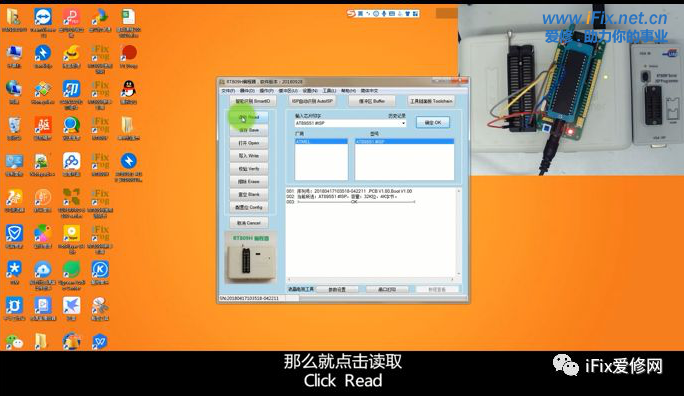Open the language menu at menu bar end

[x=369, y=91]
